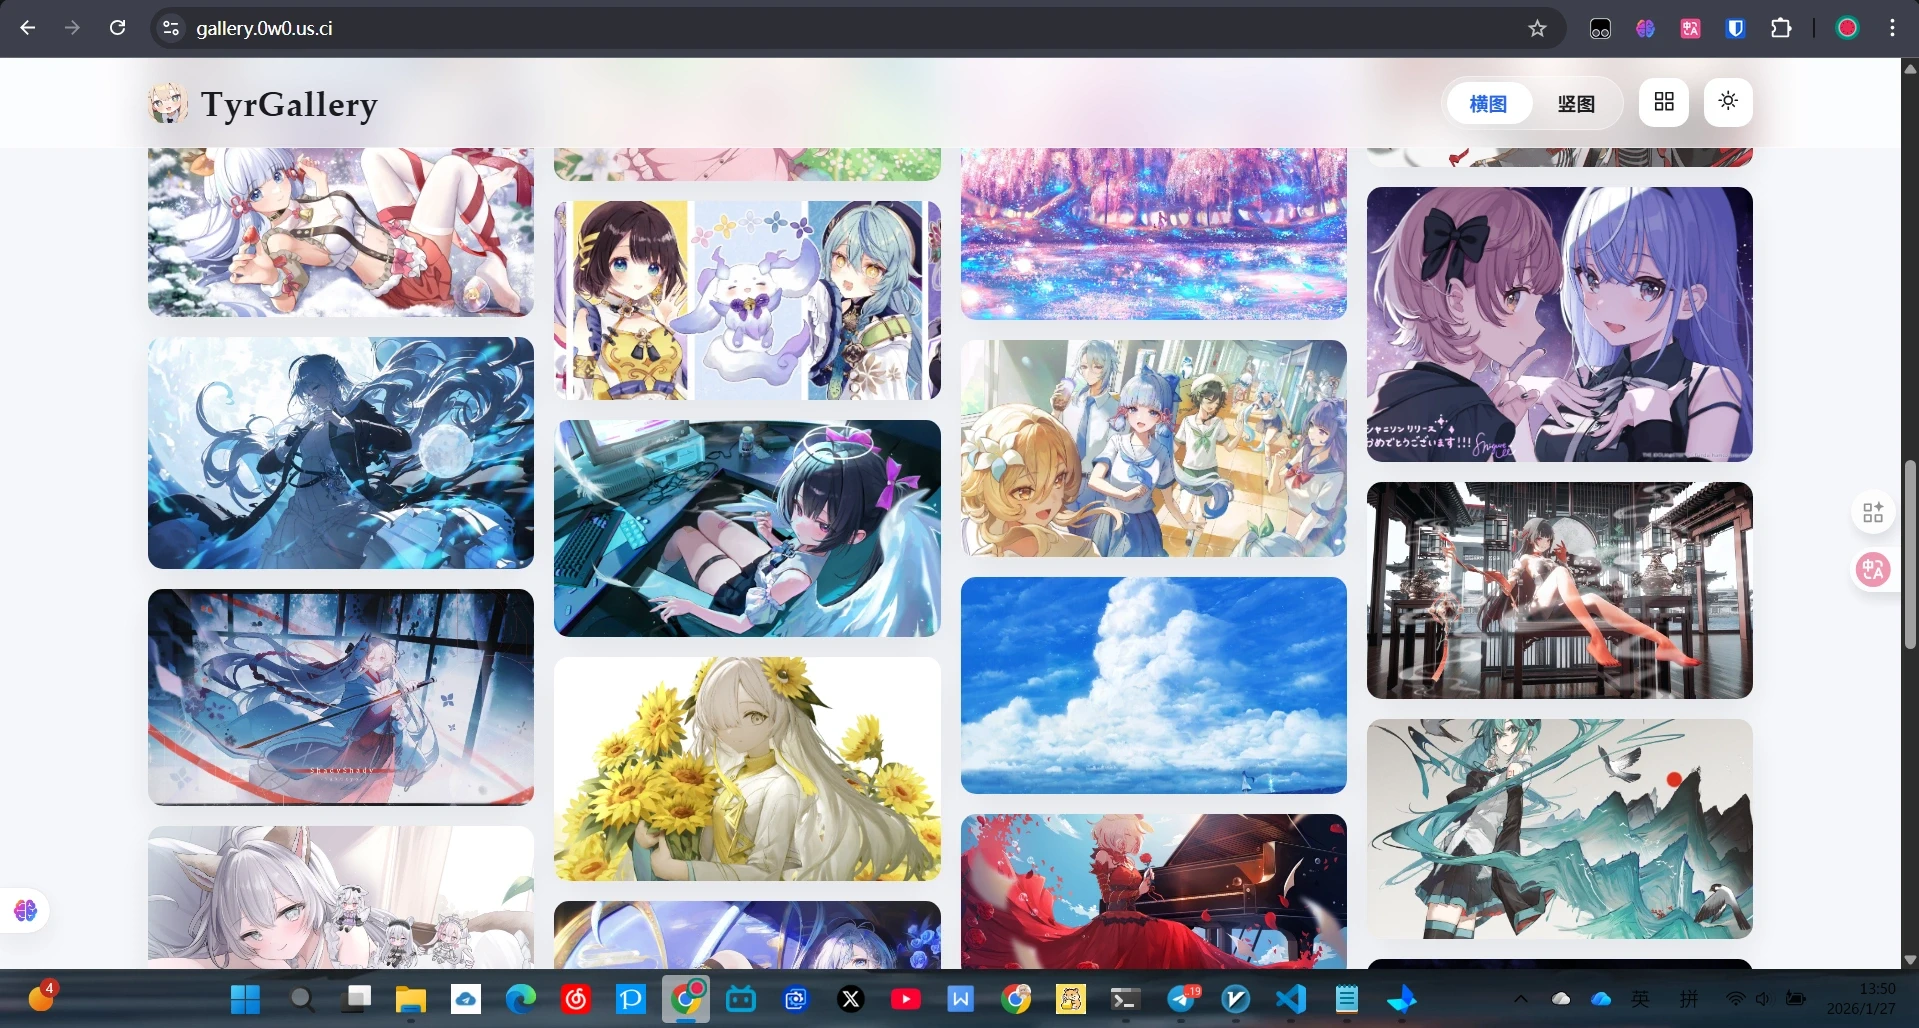Click the page vertical scrollbar thumb
Screen dimensions: 1919x1028
[1910, 555]
